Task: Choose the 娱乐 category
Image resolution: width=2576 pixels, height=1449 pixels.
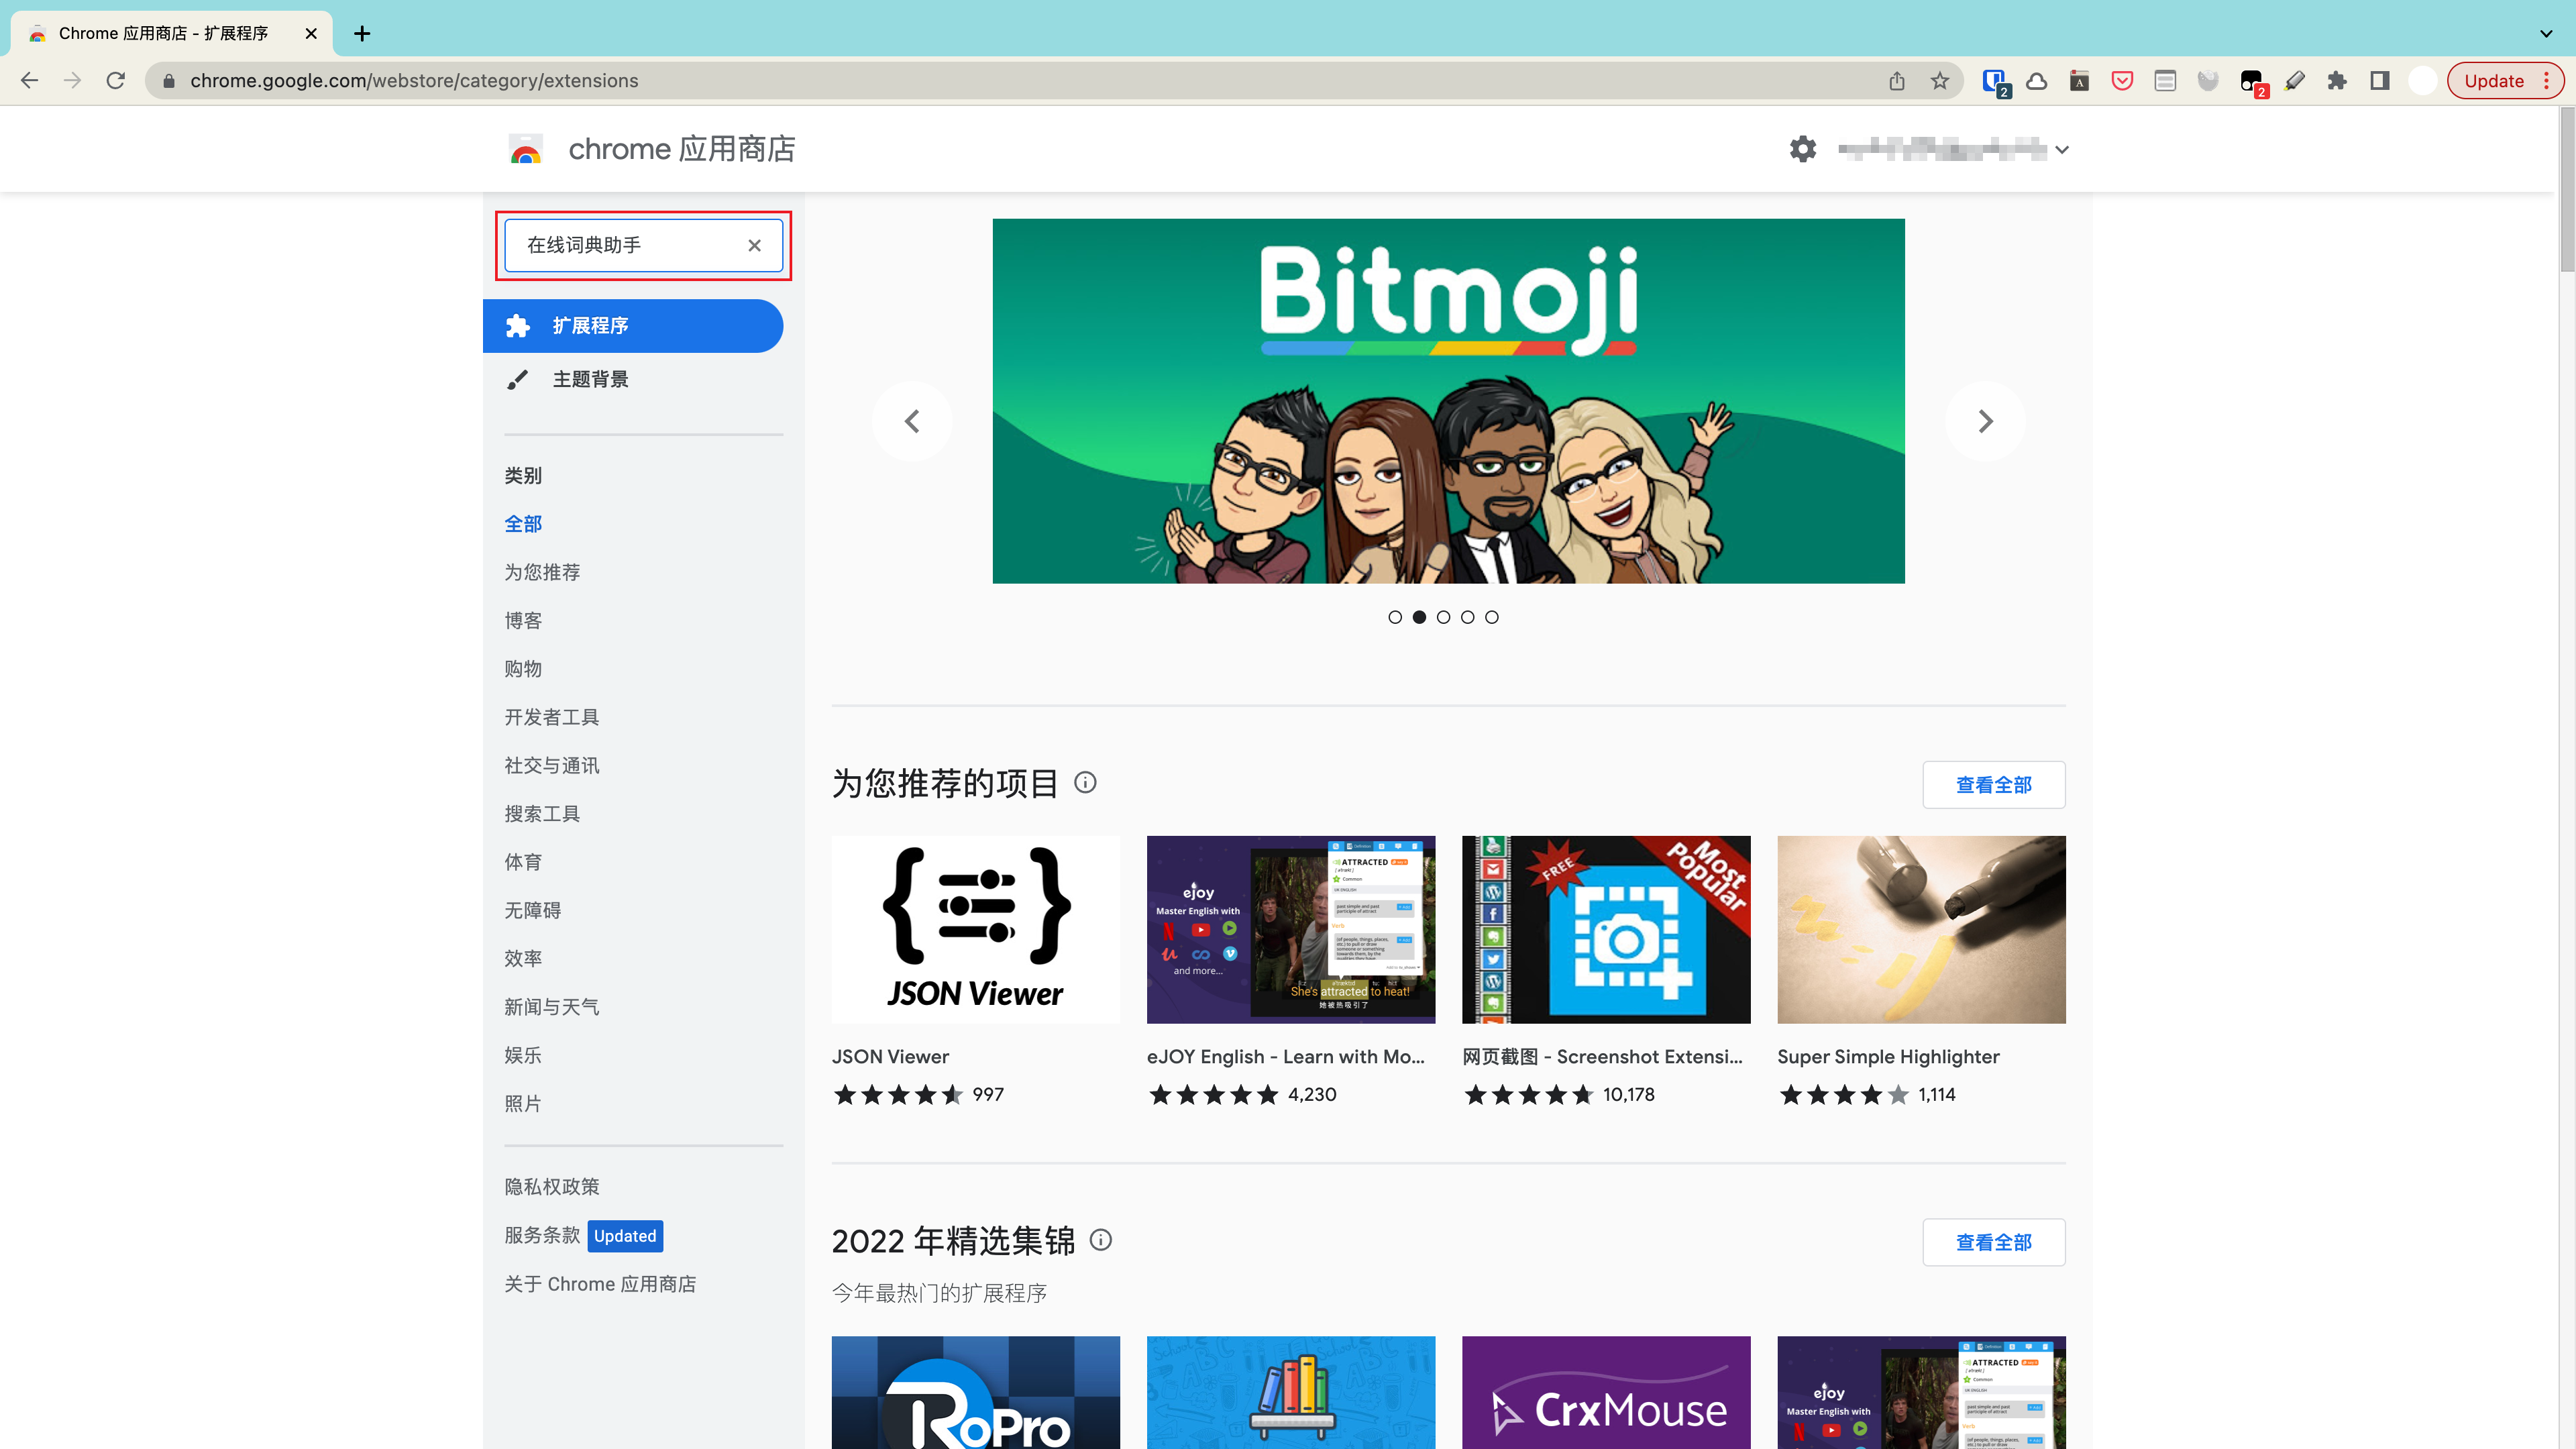Action: click(x=523, y=1055)
